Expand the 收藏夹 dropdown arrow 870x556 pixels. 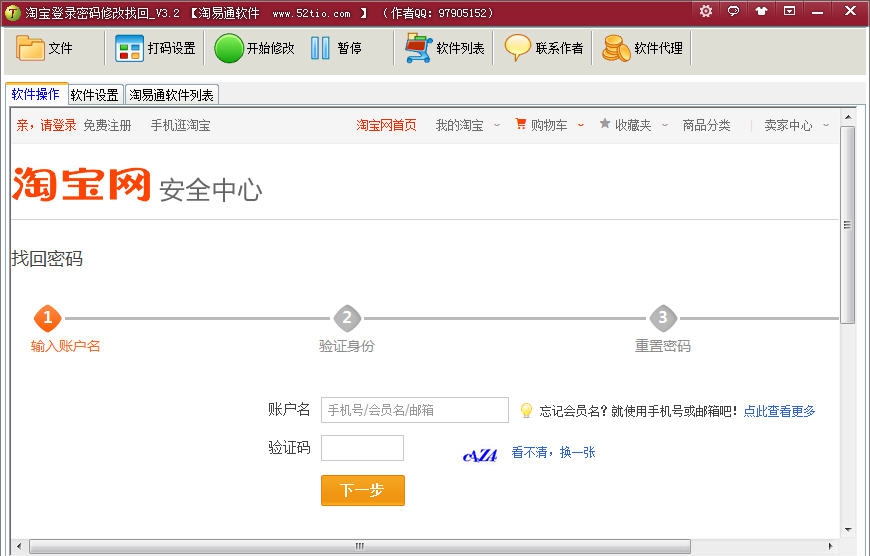click(665, 125)
